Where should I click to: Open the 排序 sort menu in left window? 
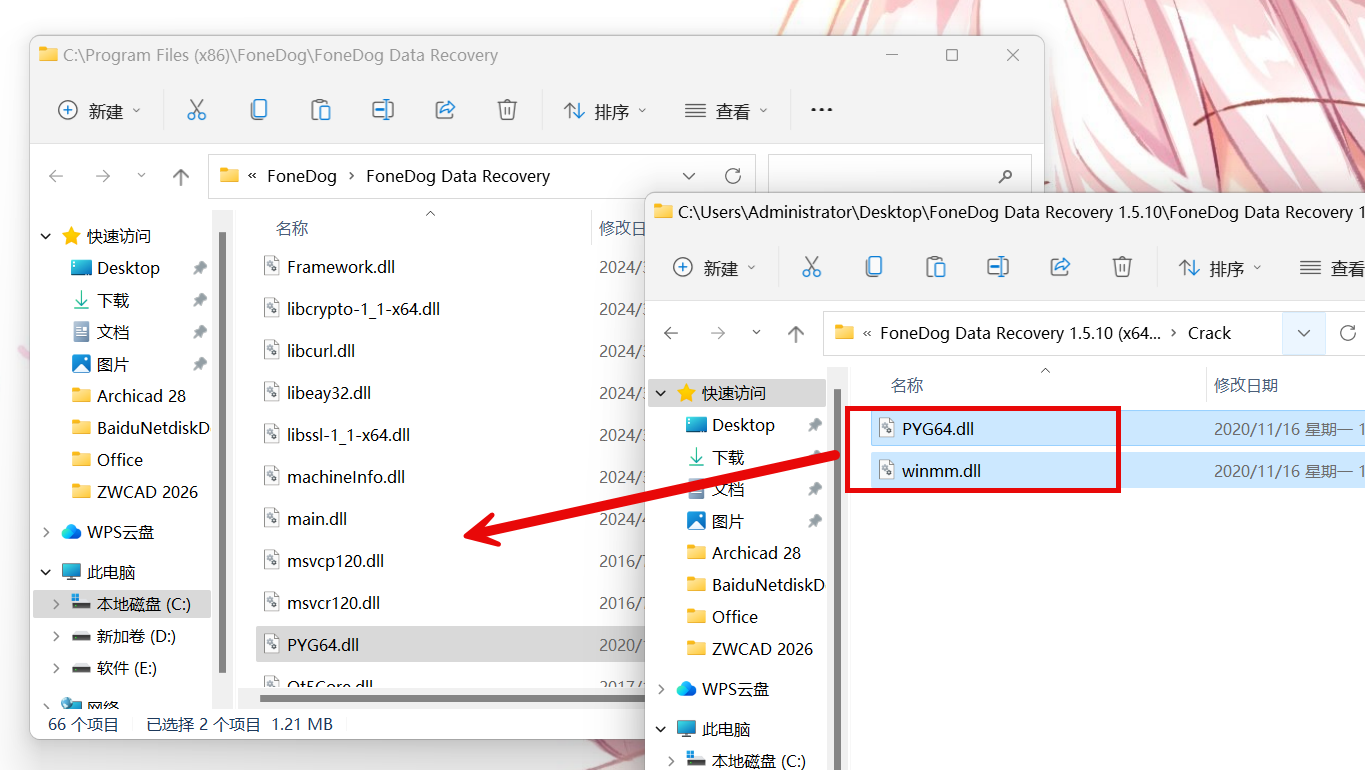[x=605, y=111]
